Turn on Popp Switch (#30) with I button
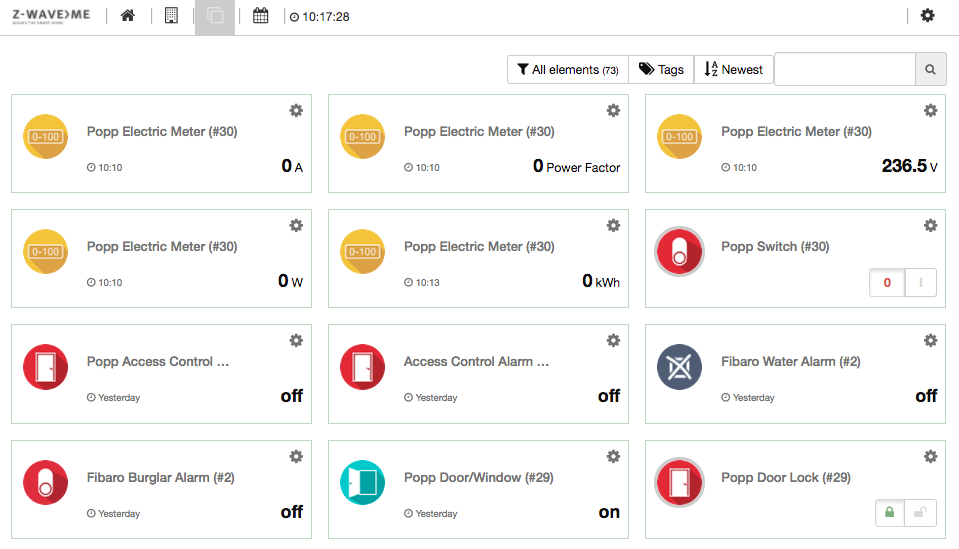 (x=920, y=282)
